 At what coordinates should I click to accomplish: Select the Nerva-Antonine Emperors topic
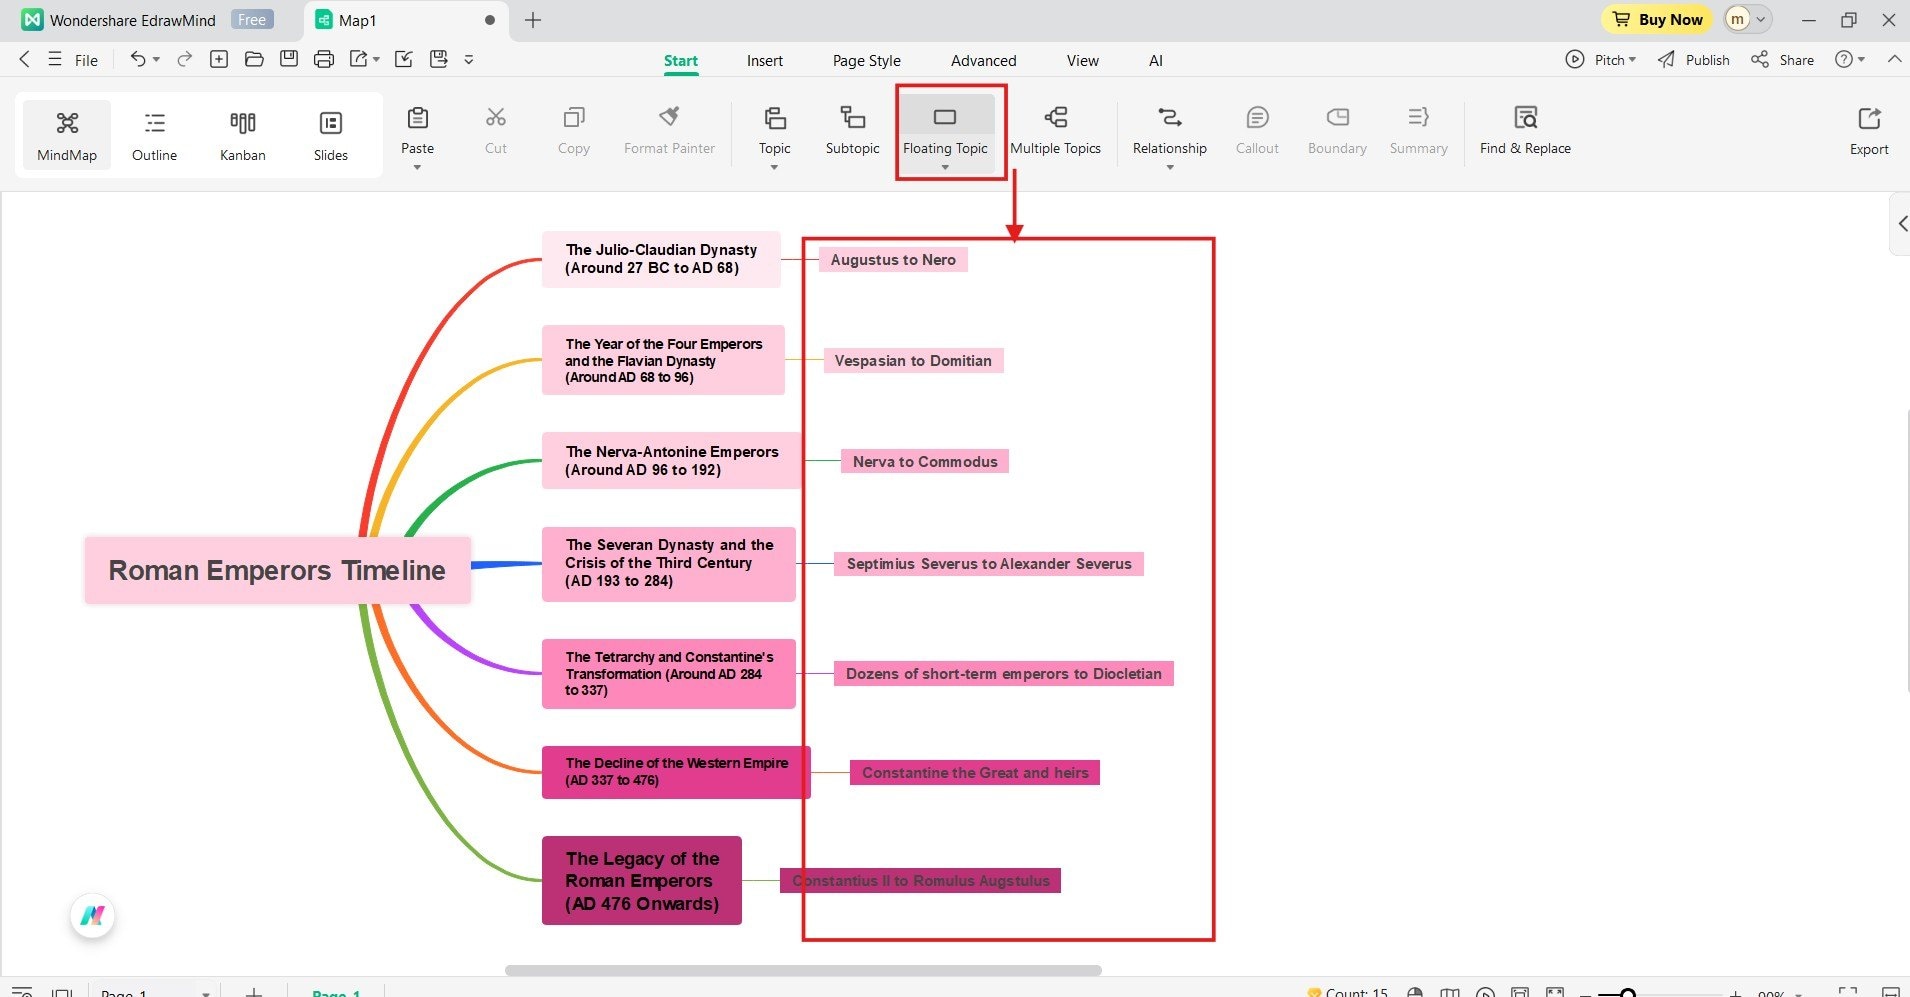click(672, 461)
